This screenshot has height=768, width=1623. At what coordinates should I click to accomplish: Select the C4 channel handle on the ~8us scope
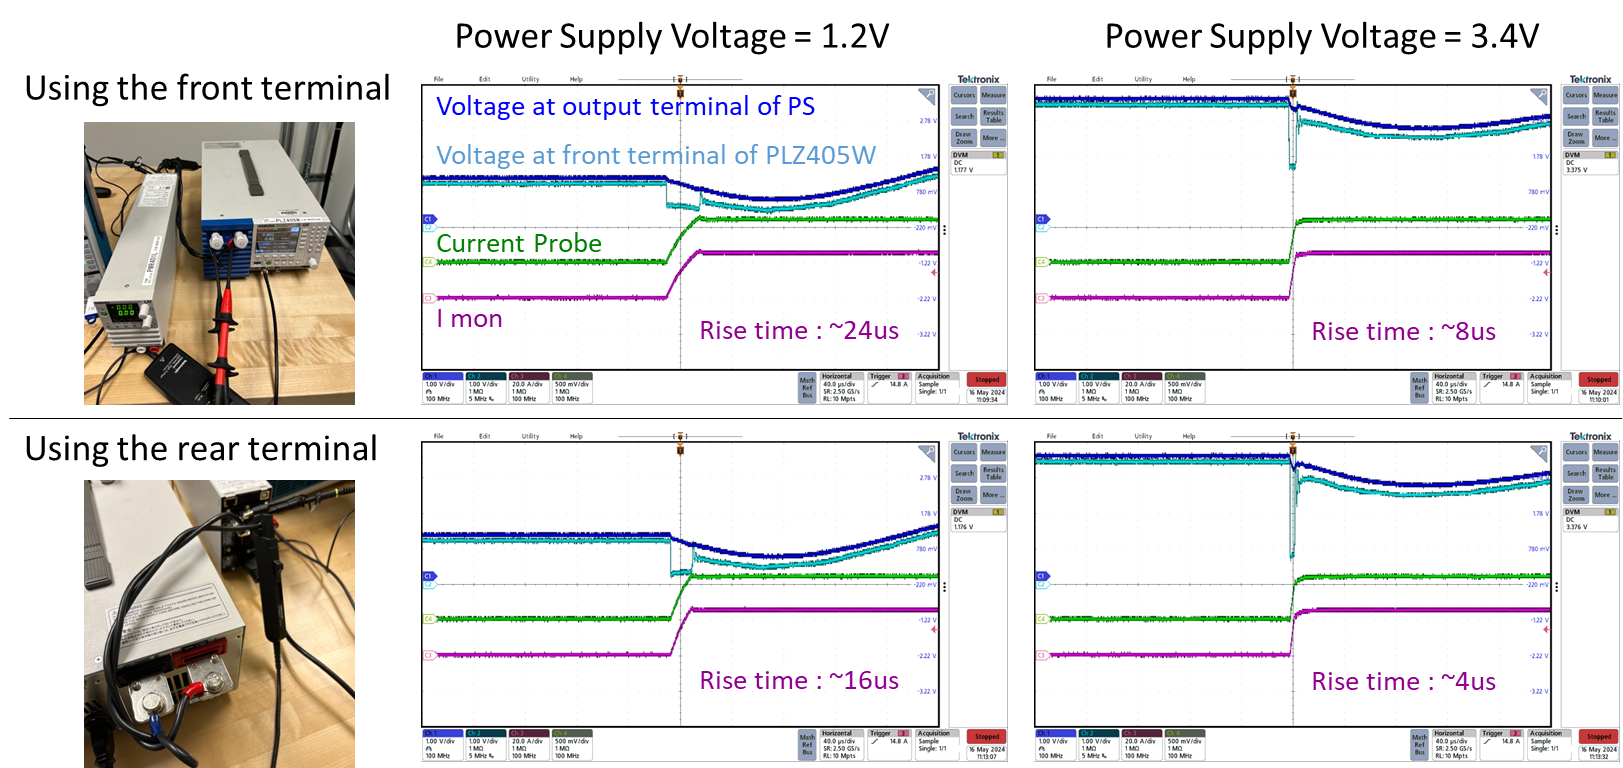[x=1041, y=262]
